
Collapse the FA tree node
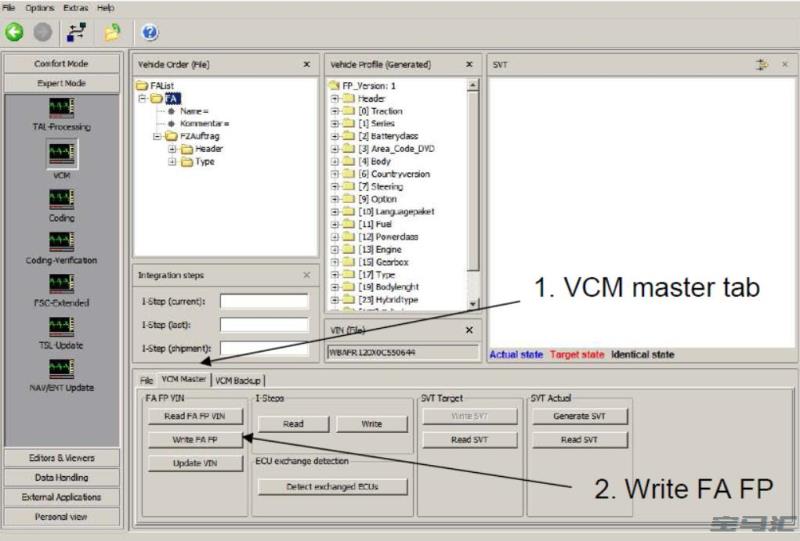click(143, 98)
